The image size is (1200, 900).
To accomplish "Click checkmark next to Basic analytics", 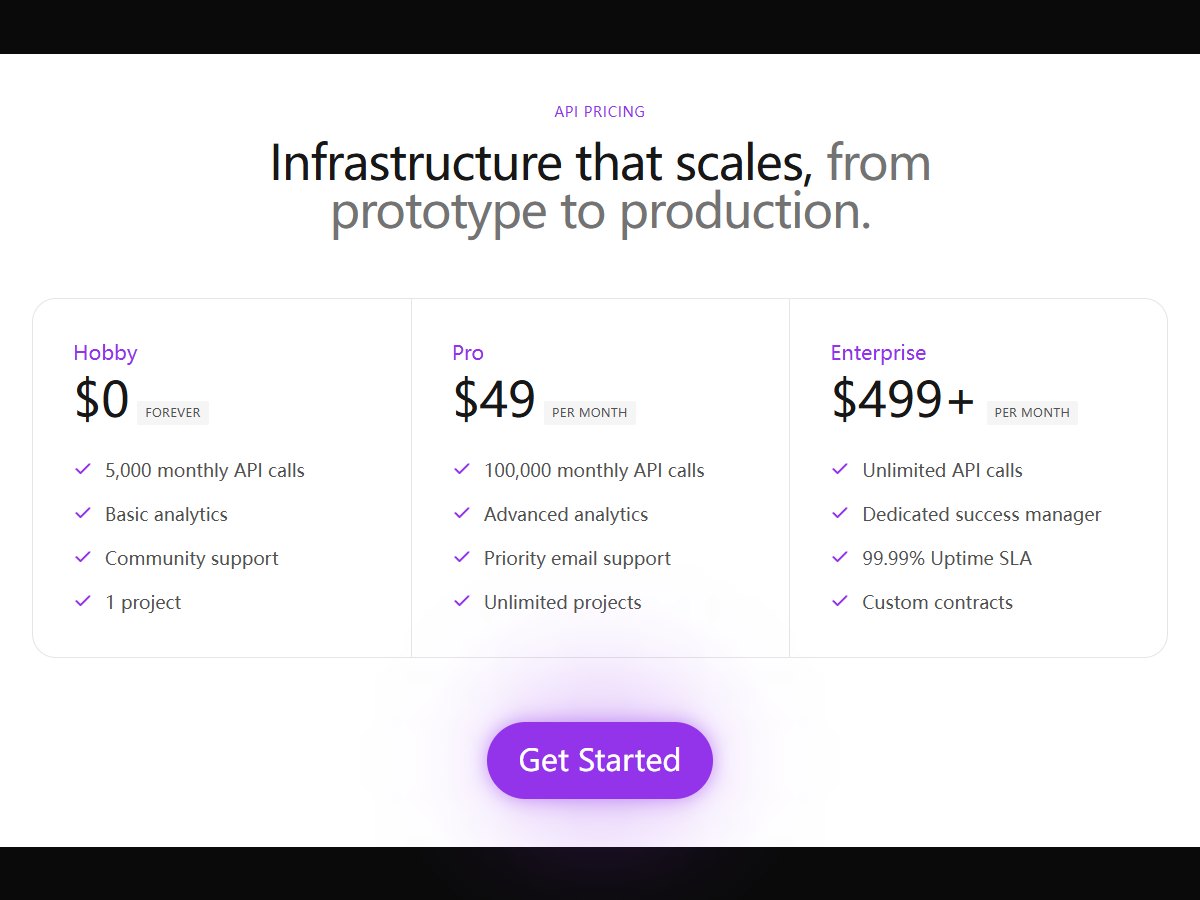I will [x=83, y=513].
